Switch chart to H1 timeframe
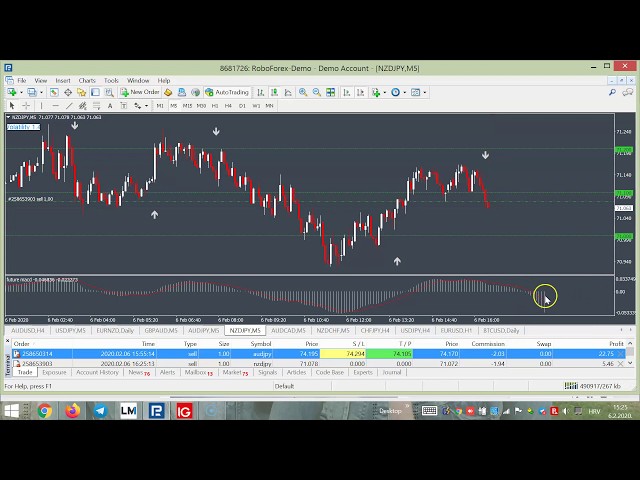 point(214,105)
